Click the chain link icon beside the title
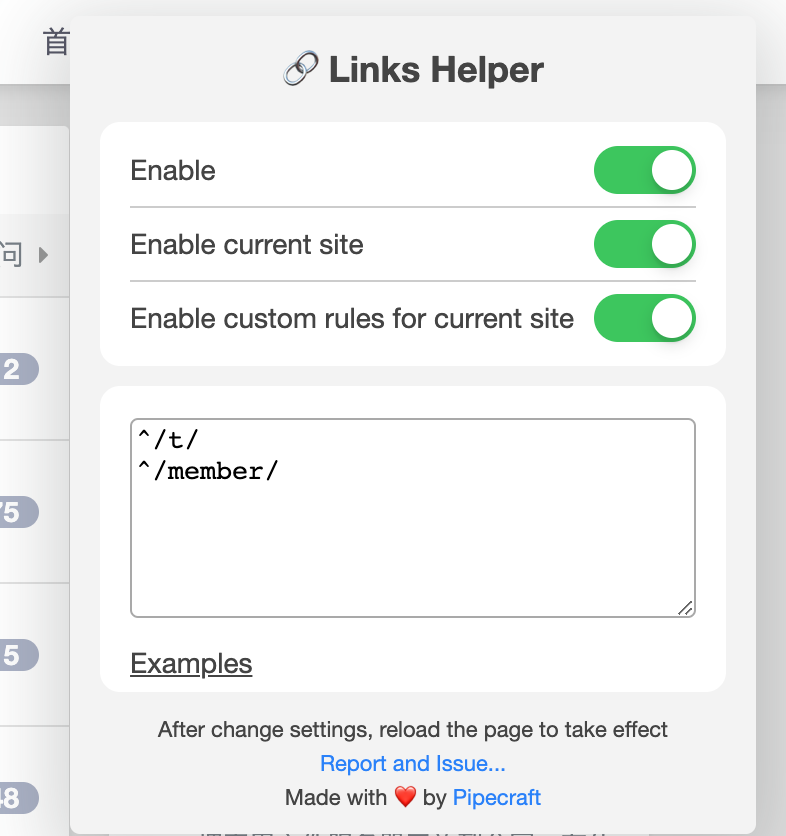The image size is (786, 836). click(x=299, y=70)
